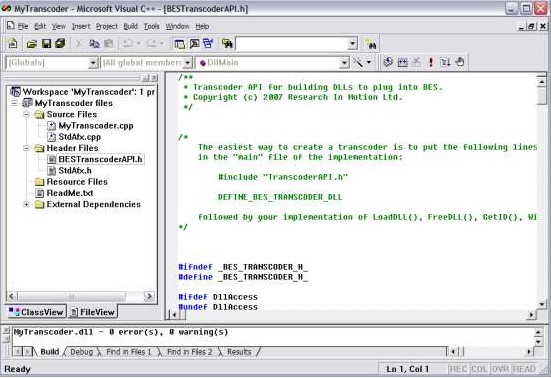This screenshot has width=551, height=378.
Task: Select the Results output tab
Action: click(239, 352)
